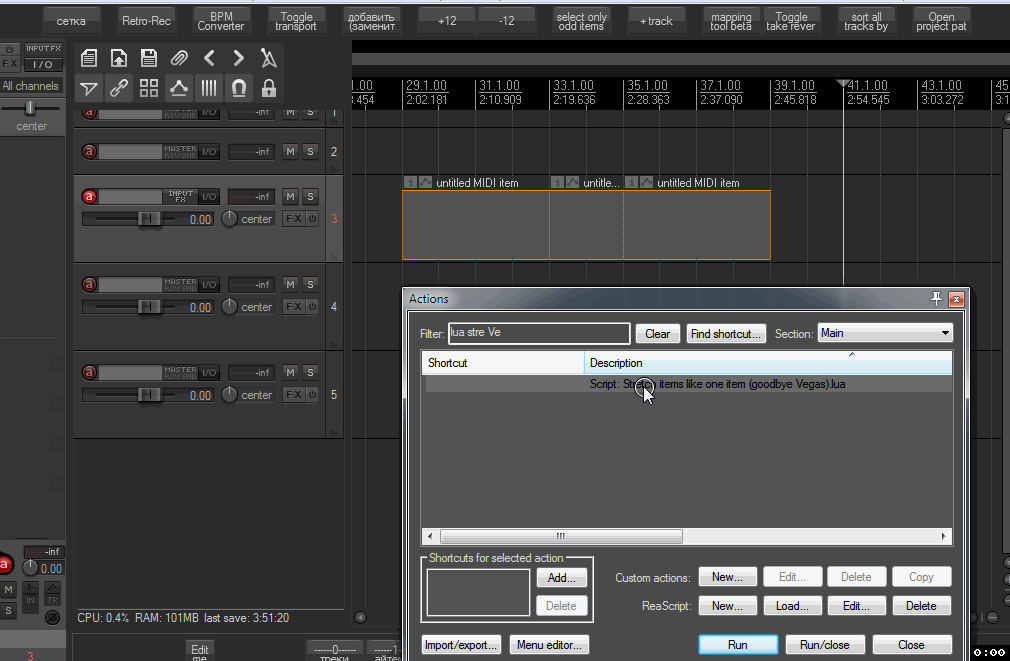Click the Run/close button
1010x661 pixels.
click(824, 644)
